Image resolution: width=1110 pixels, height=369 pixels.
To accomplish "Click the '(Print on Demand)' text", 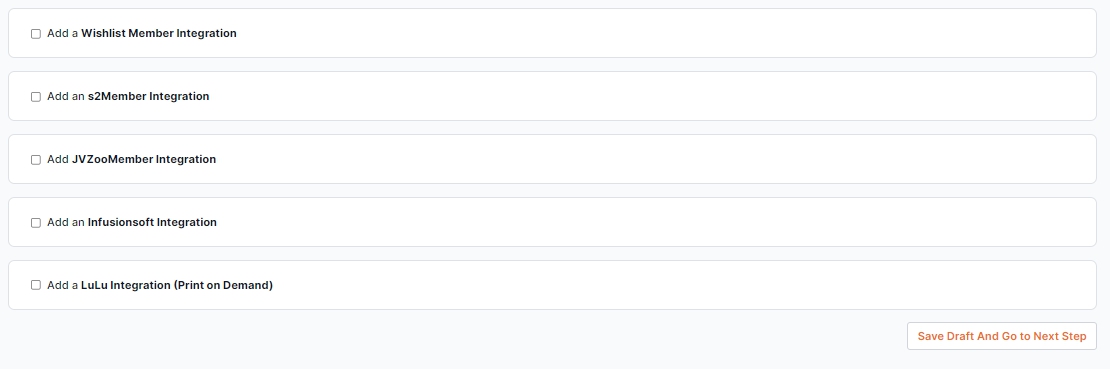I will [x=223, y=285].
